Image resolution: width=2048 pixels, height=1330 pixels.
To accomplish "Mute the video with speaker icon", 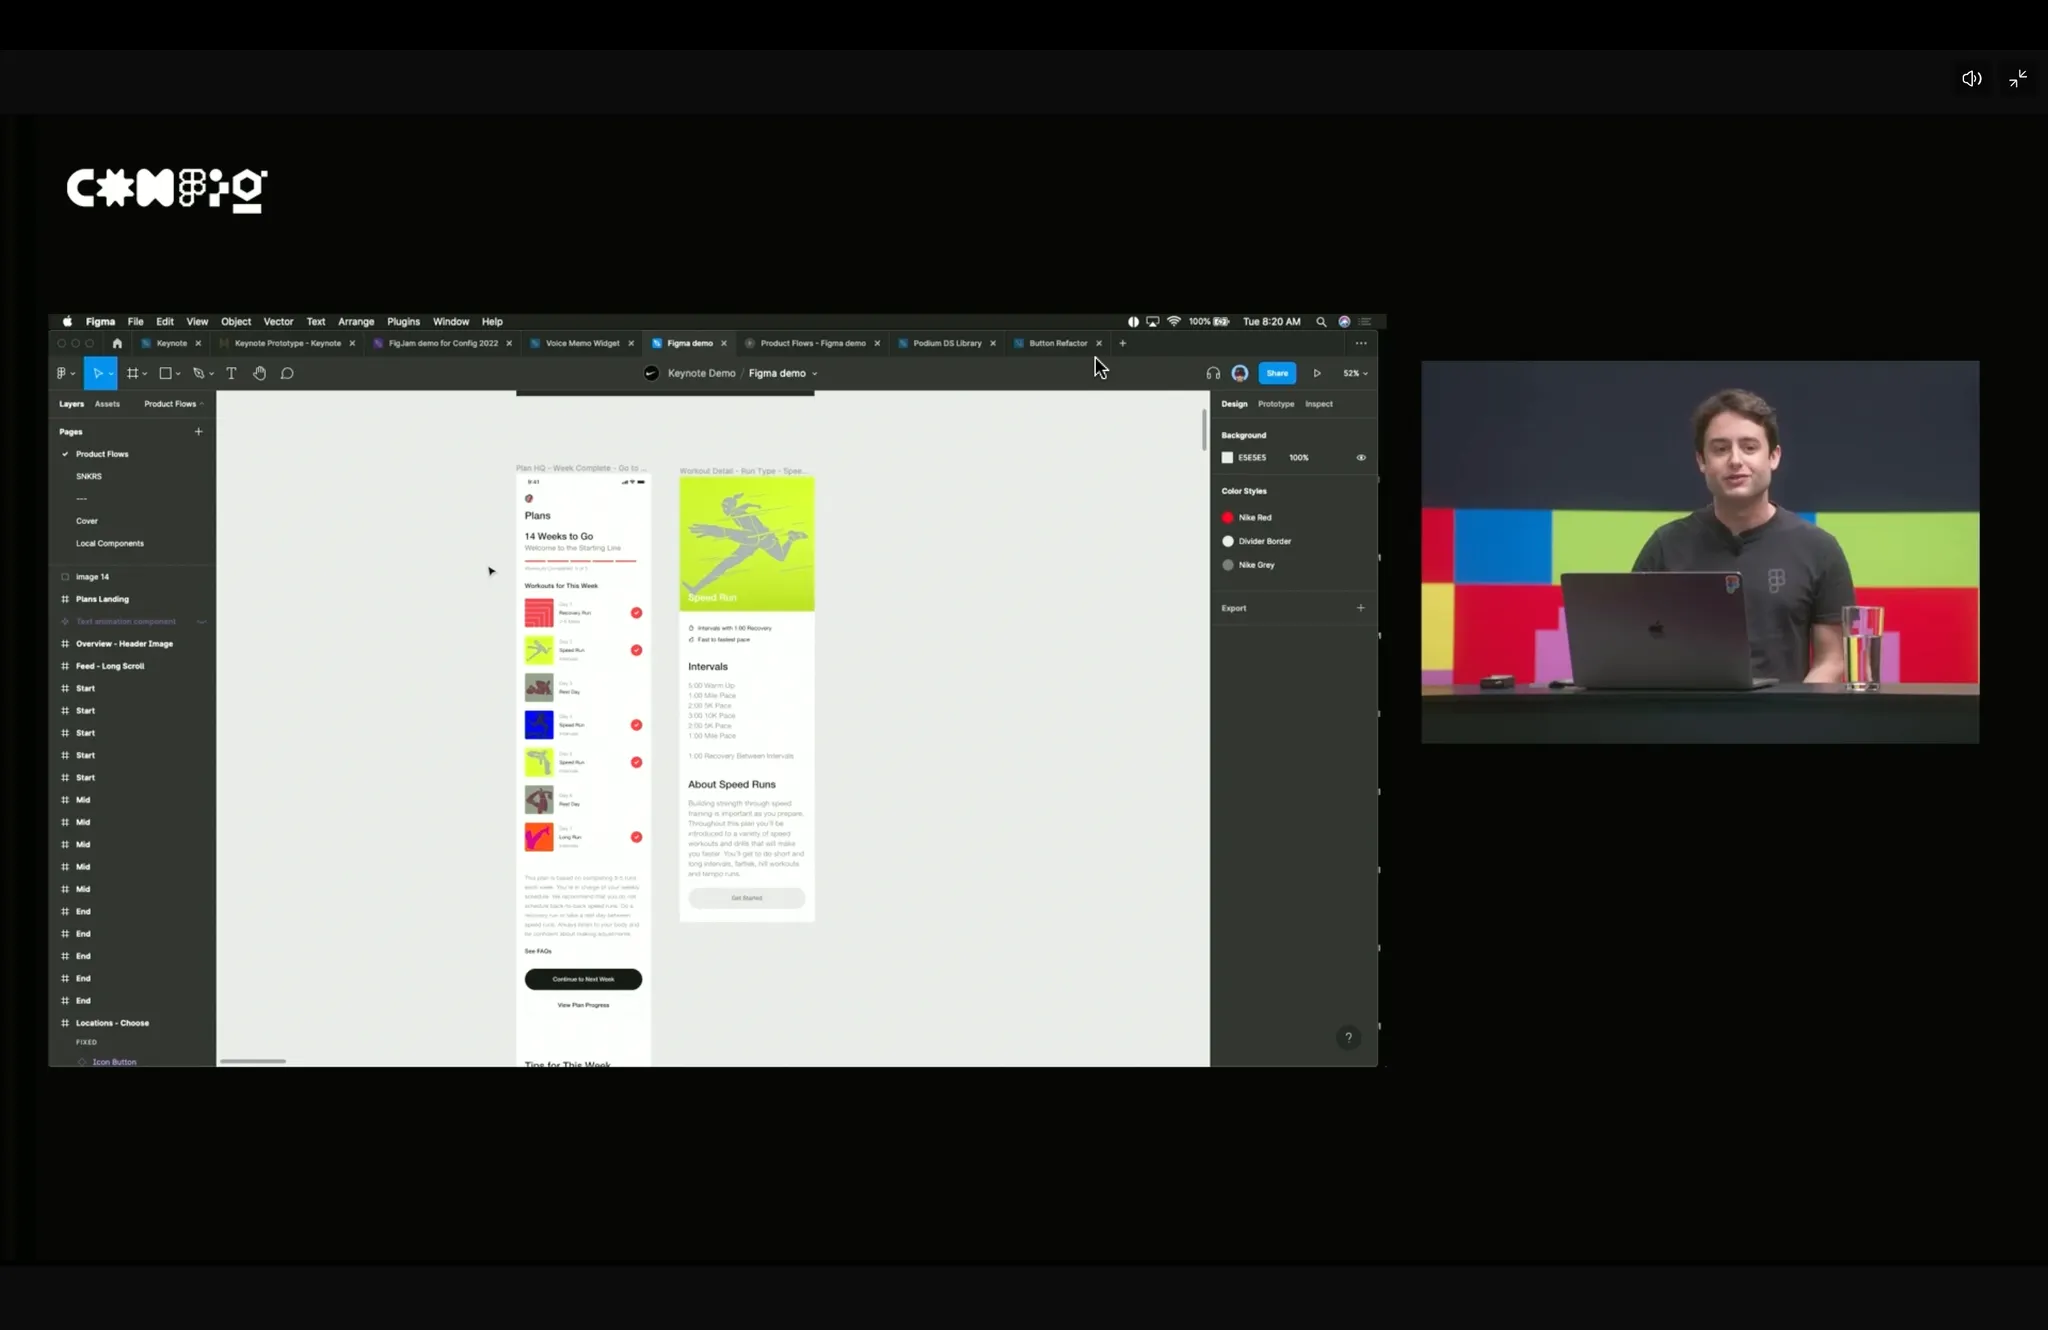I will (1971, 78).
